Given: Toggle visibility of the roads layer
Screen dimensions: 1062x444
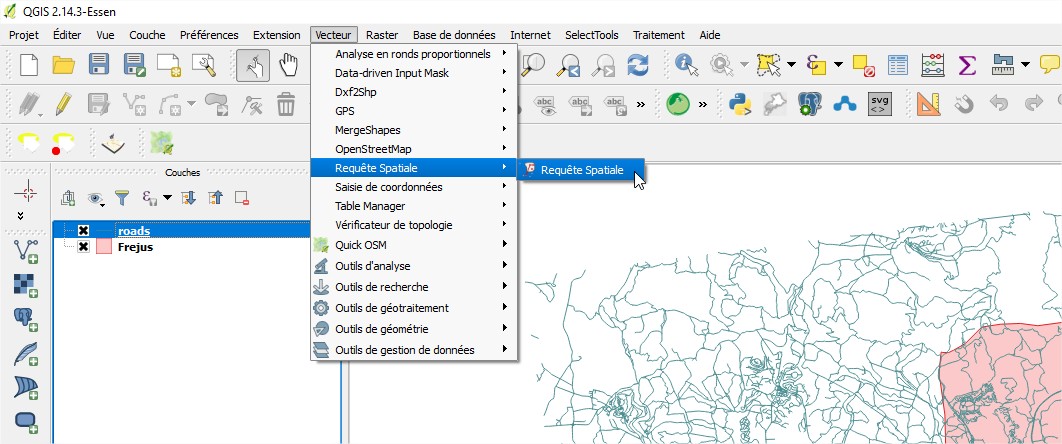Looking at the screenshot, I should point(83,231).
